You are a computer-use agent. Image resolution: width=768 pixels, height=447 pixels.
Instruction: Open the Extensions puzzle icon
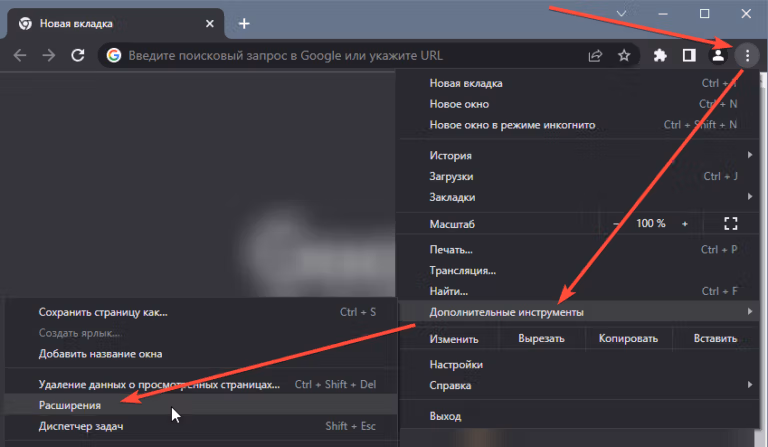pos(660,55)
